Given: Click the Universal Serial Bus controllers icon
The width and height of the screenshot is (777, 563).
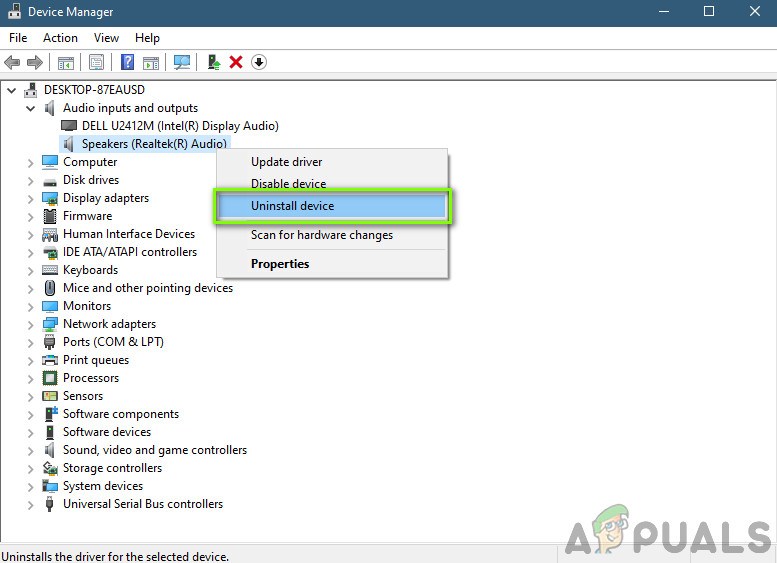Looking at the screenshot, I should coord(50,504).
